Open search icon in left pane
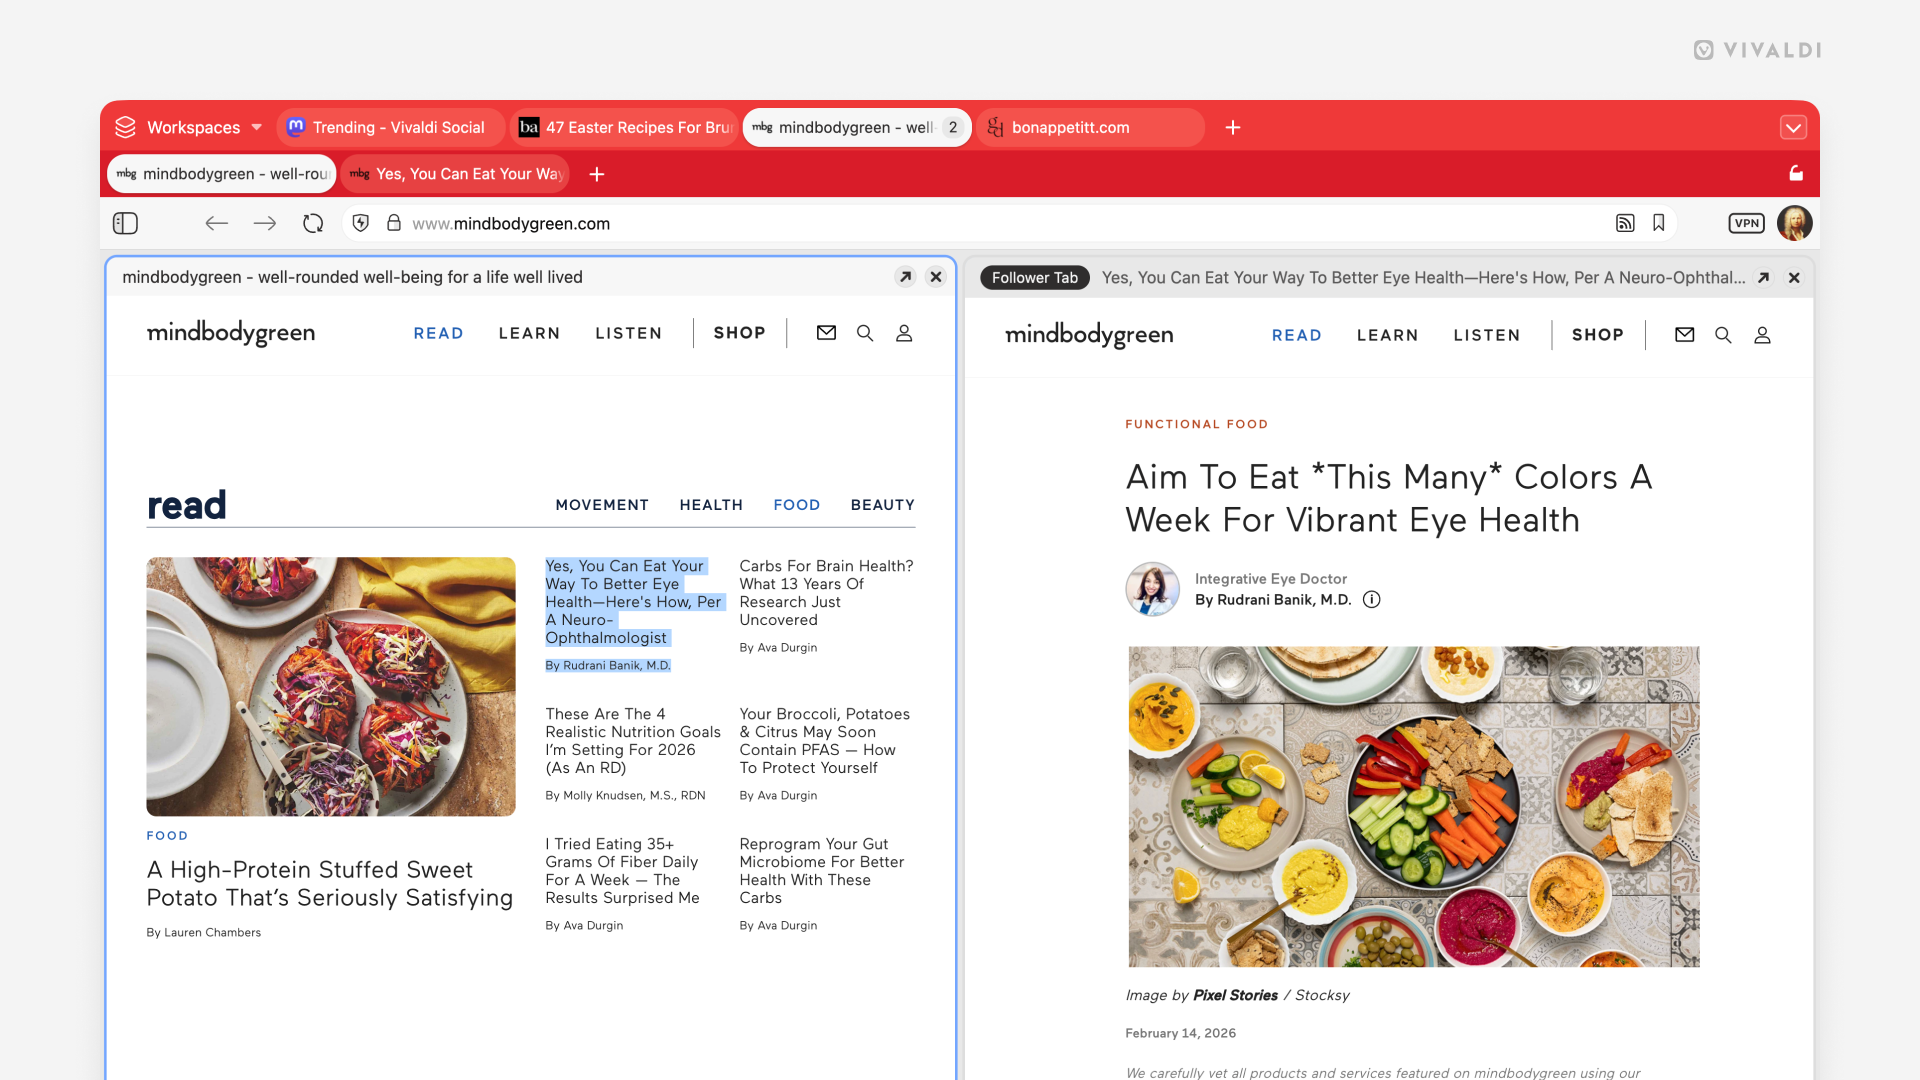The height and width of the screenshot is (1080, 1920). click(x=865, y=333)
